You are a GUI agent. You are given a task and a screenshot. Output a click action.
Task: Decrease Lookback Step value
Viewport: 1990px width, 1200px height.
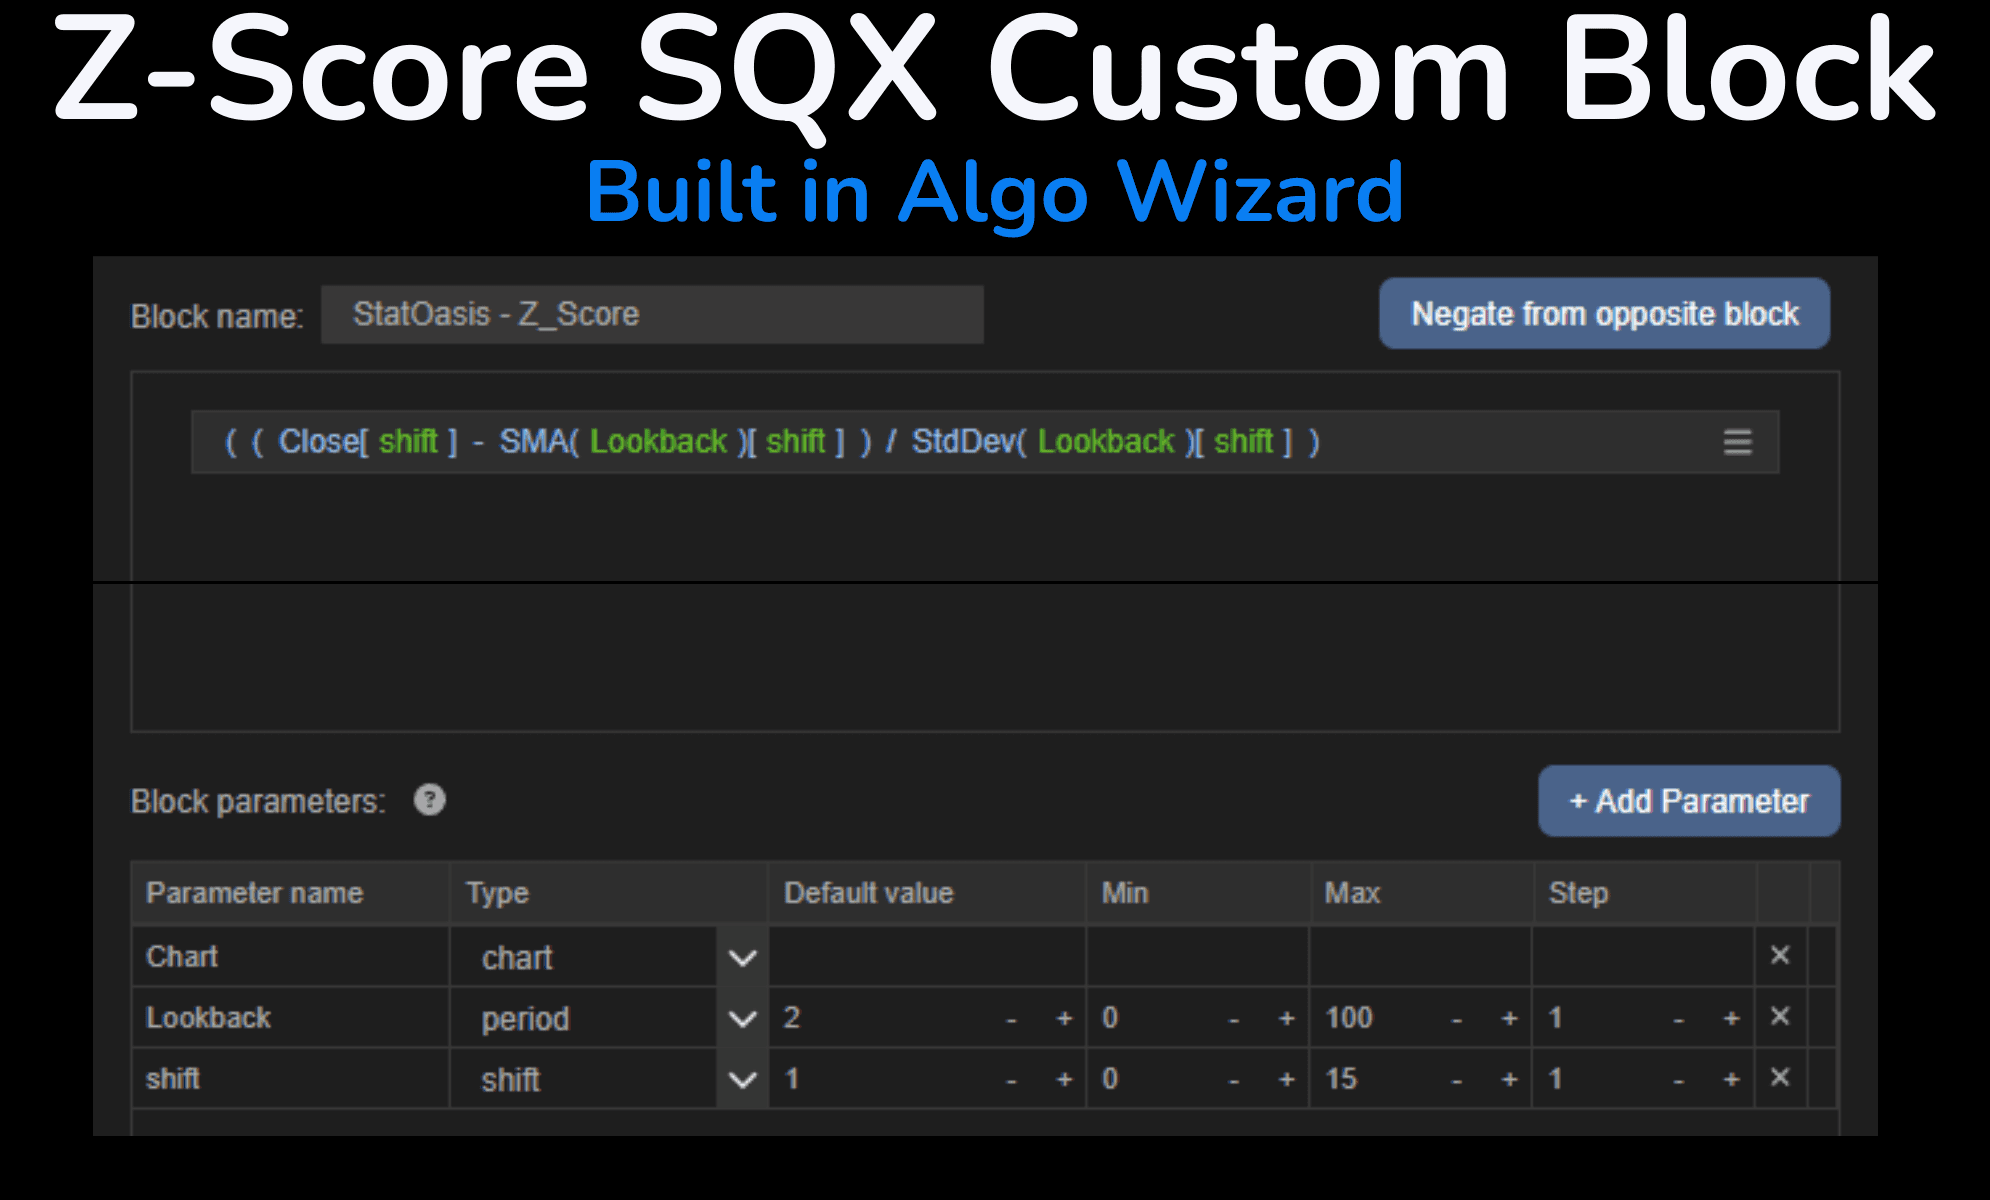pyautogui.click(x=1679, y=1018)
